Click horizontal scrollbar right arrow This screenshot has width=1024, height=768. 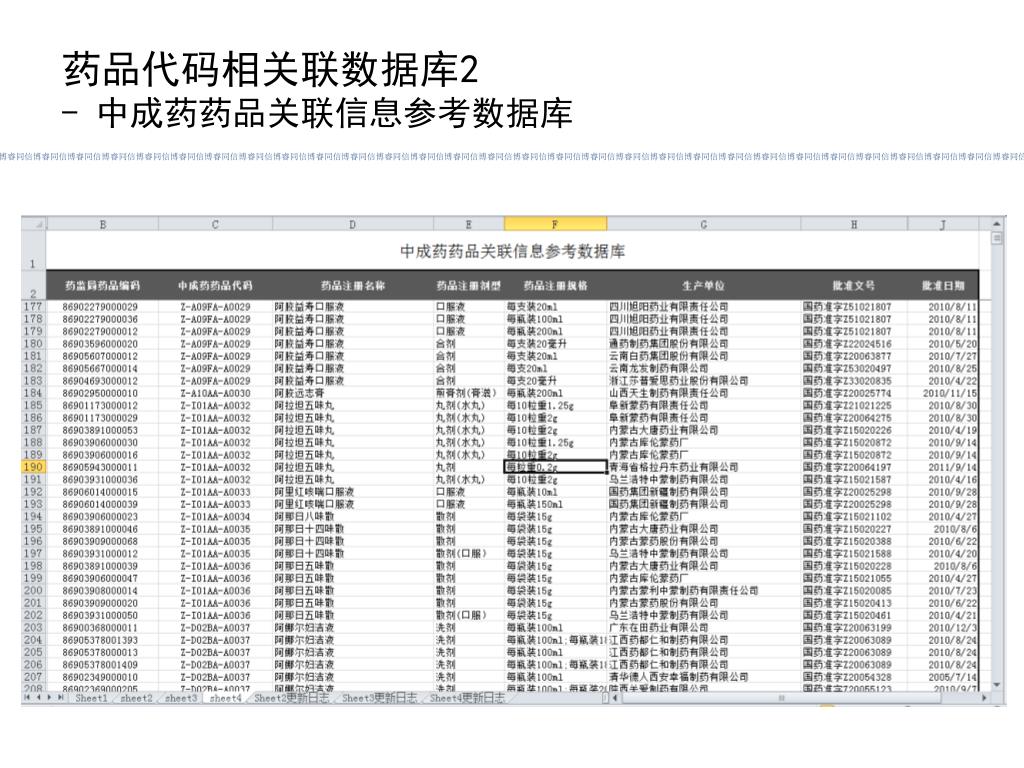tap(985, 698)
